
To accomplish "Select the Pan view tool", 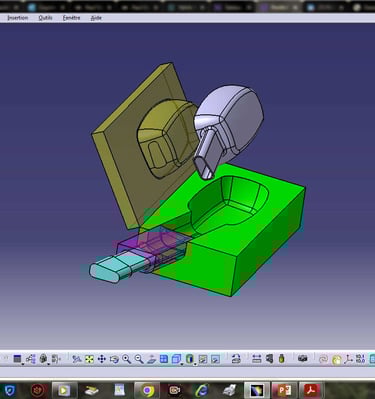I will click(x=102, y=359).
